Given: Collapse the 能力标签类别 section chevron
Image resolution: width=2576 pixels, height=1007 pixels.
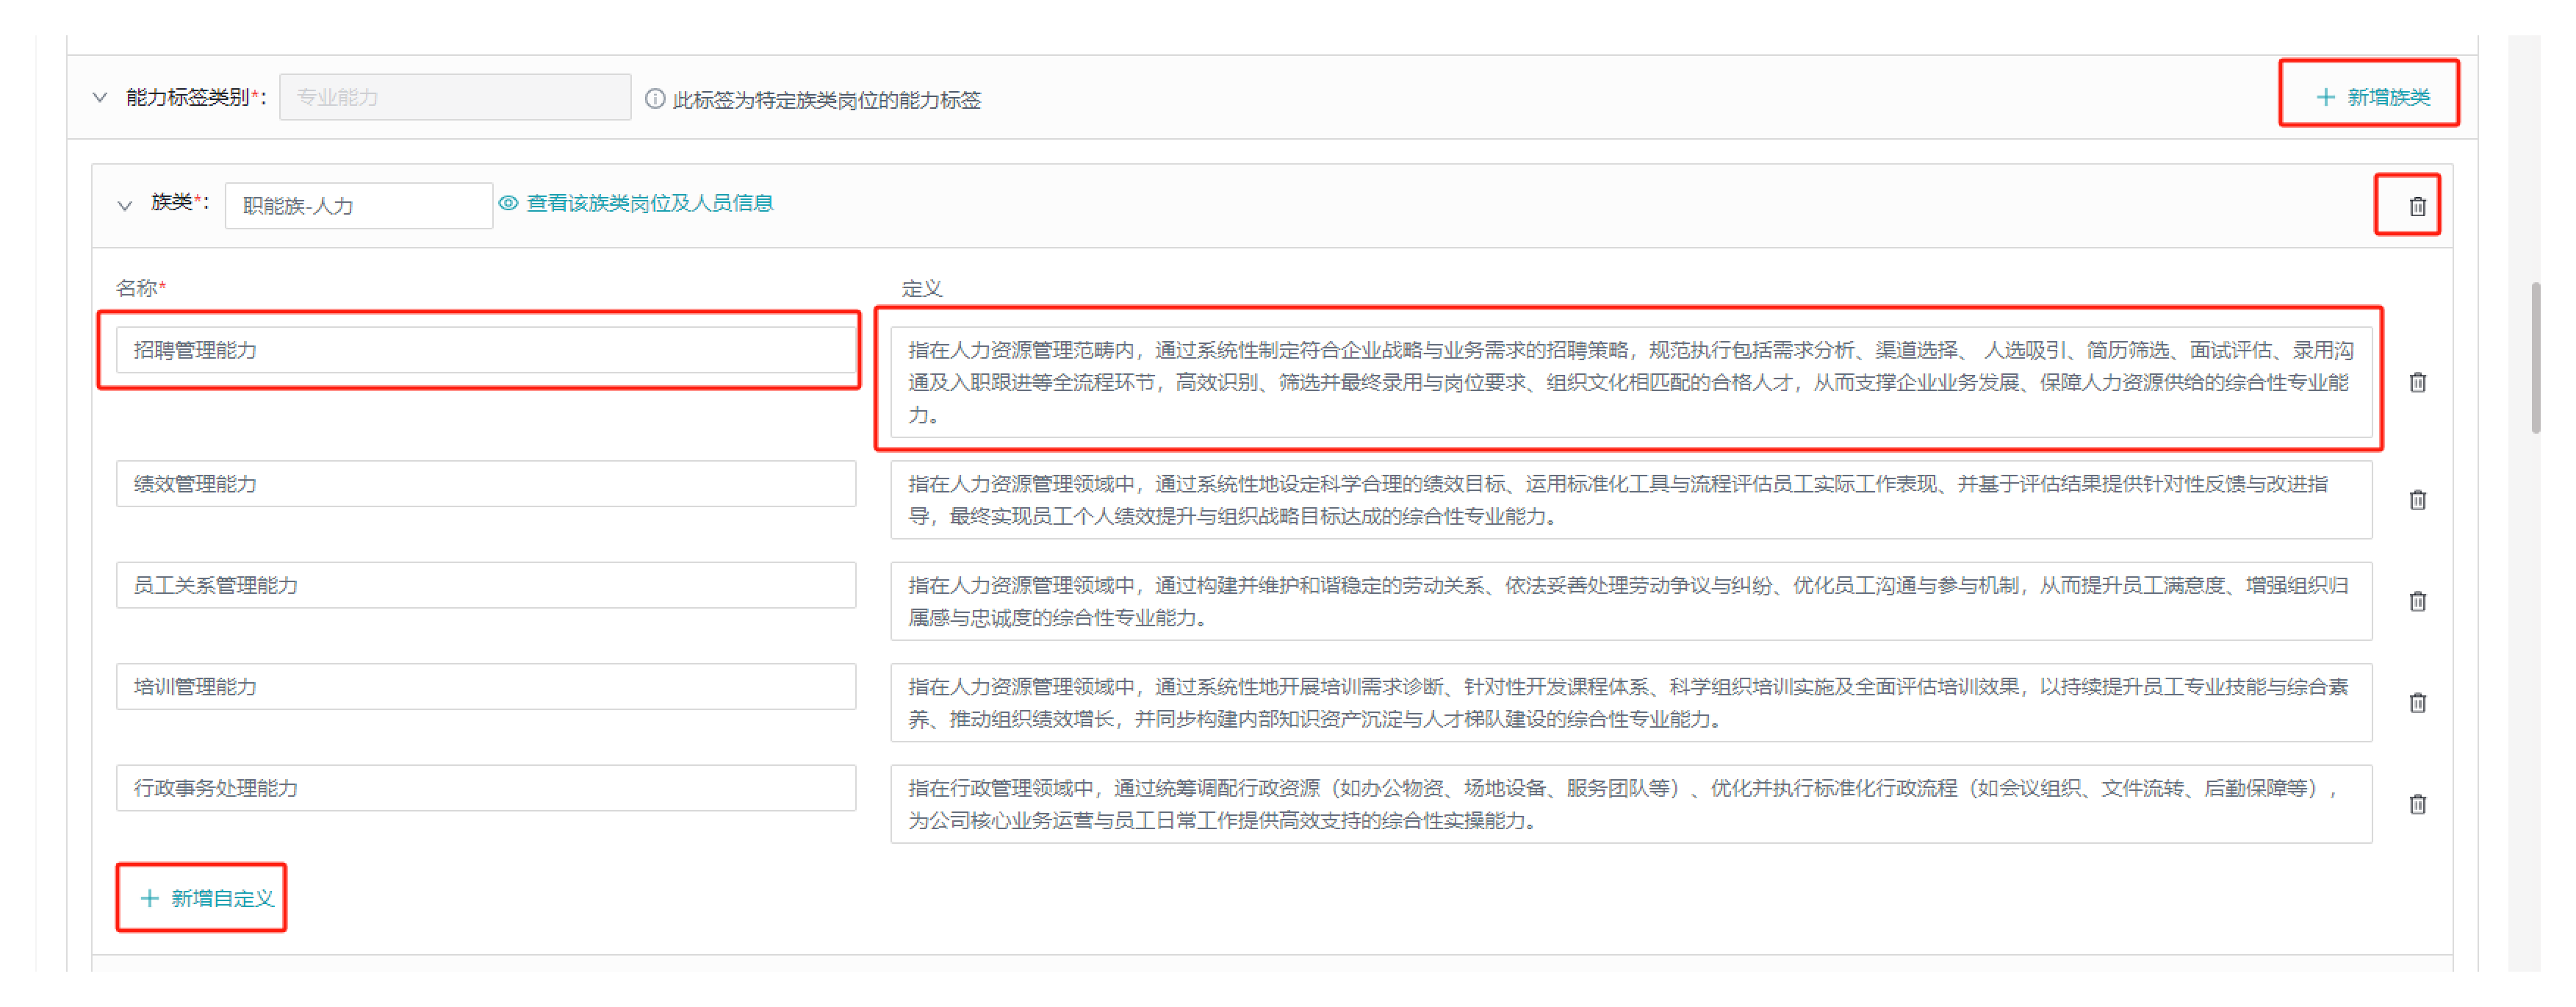Looking at the screenshot, I should [100, 97].
